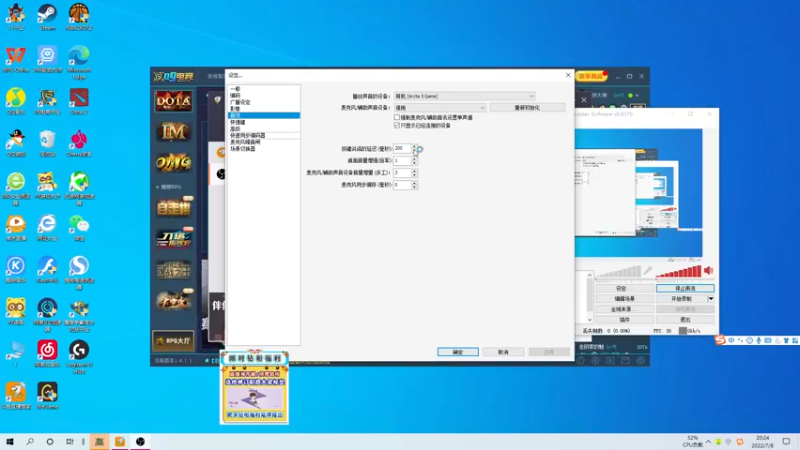Click the keyboard icon on the Sogou IME bar
The width and height of the screenshot is (800, 450).
768,340
